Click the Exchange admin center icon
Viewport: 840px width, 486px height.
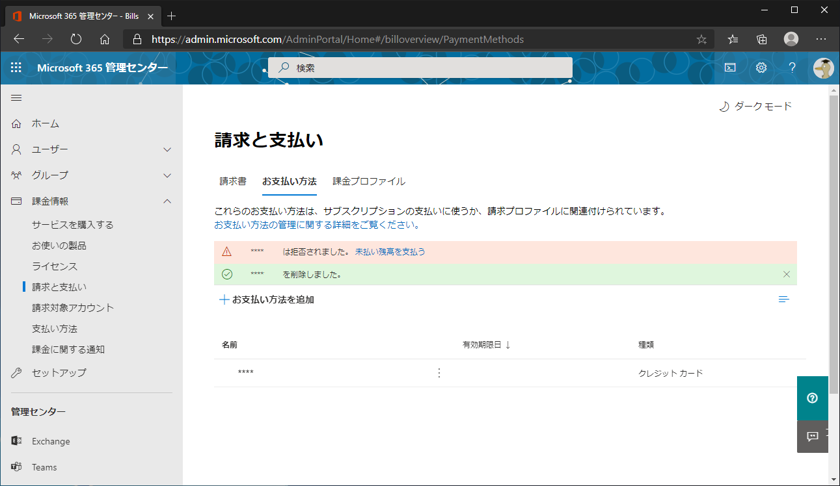coord(16,440)
